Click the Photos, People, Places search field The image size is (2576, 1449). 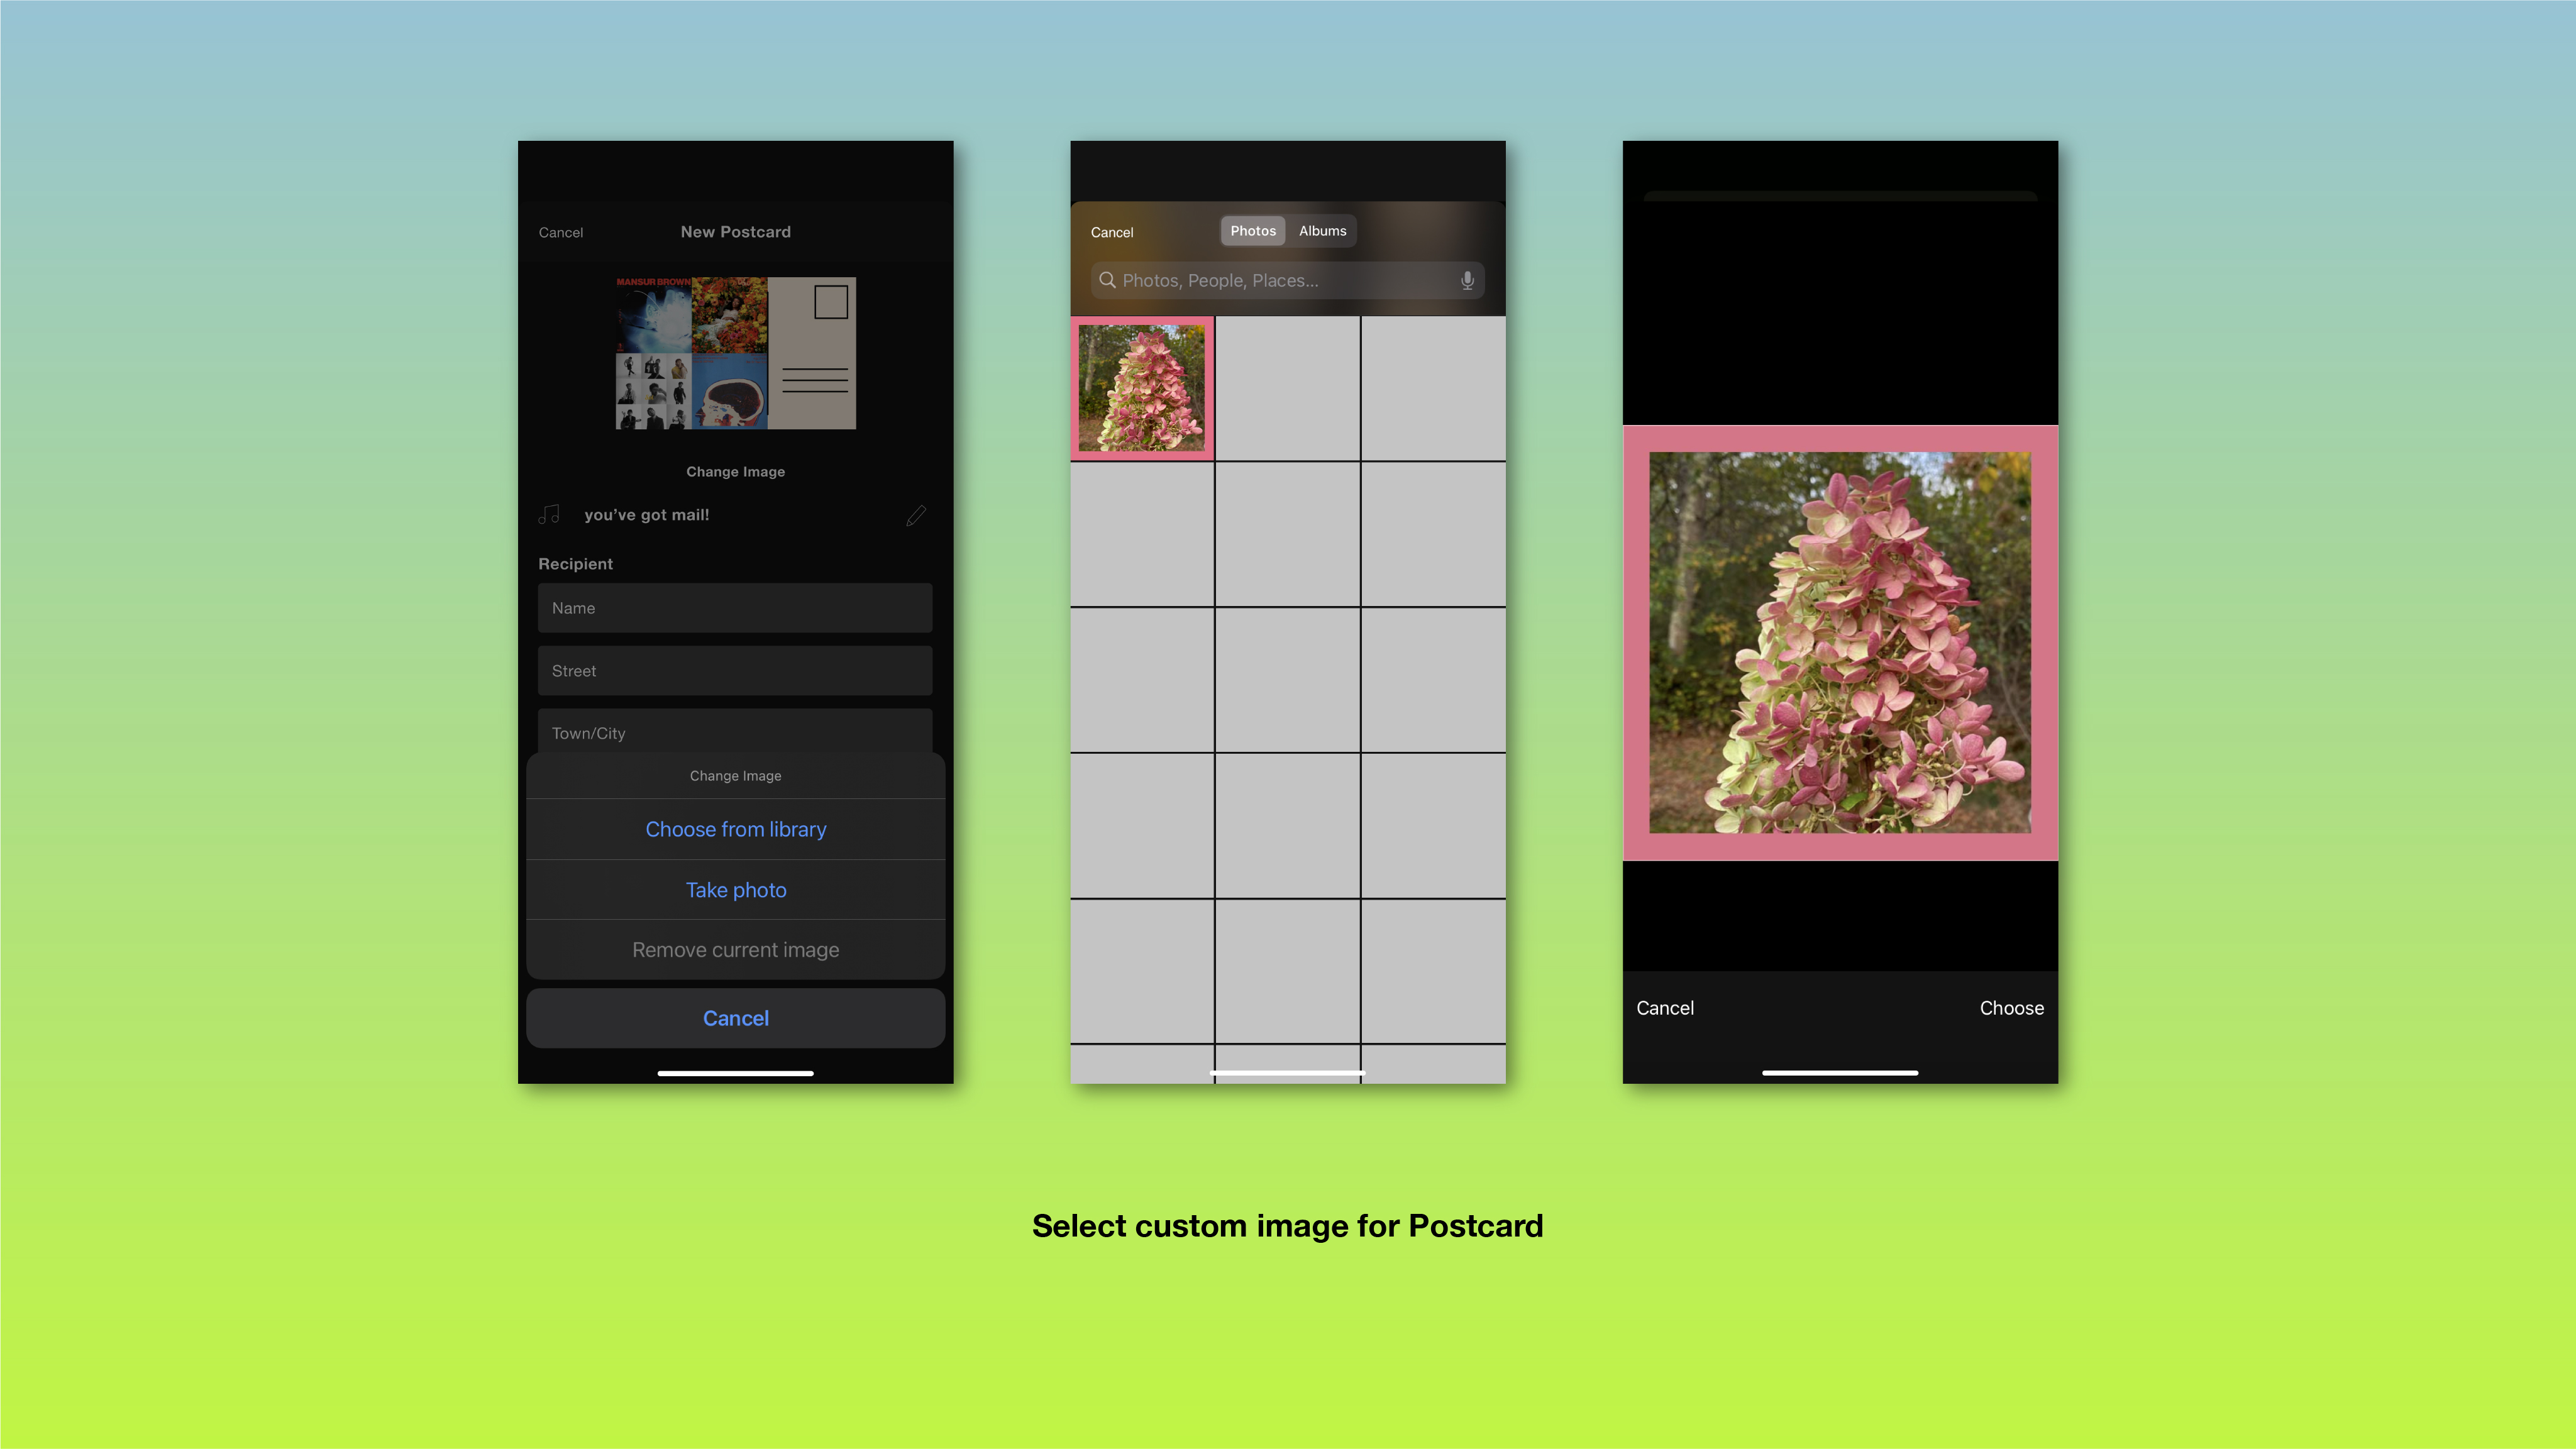tap(1287, 281)
